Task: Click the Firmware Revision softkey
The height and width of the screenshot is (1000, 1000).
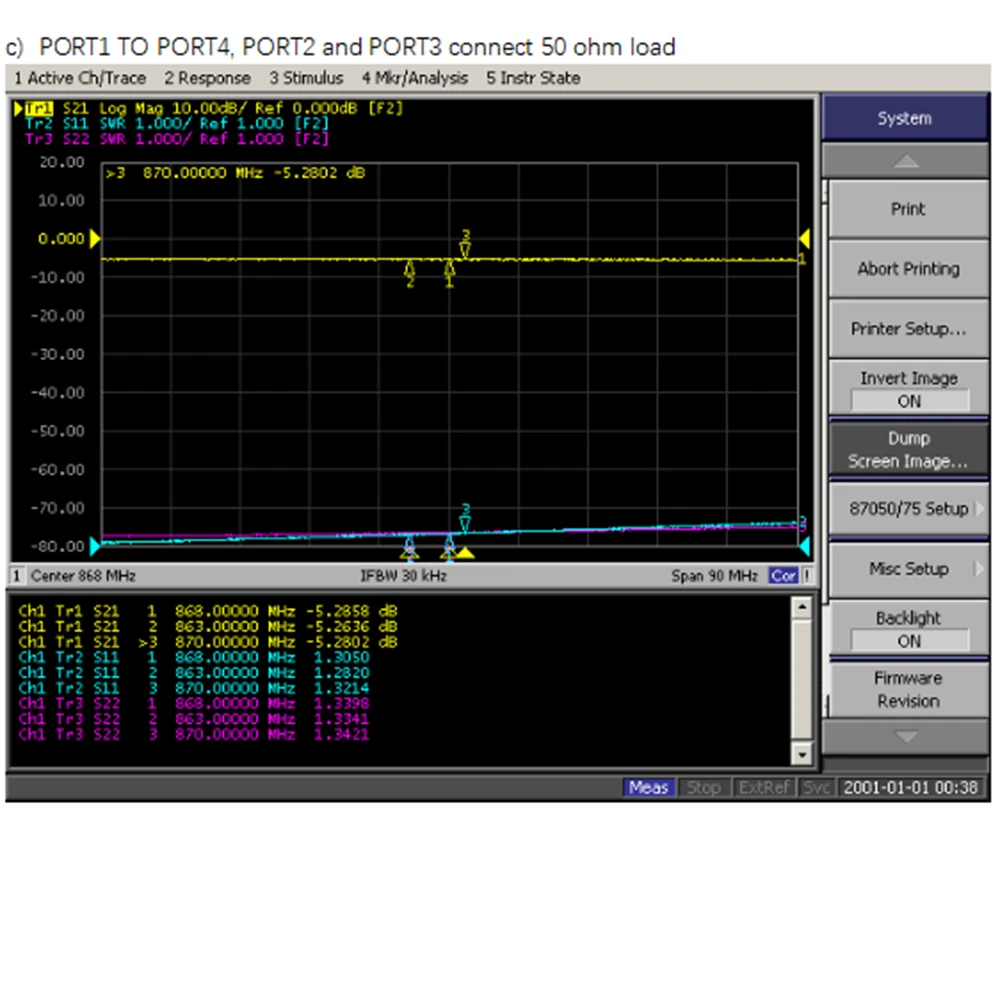Action: pos(908,689)
